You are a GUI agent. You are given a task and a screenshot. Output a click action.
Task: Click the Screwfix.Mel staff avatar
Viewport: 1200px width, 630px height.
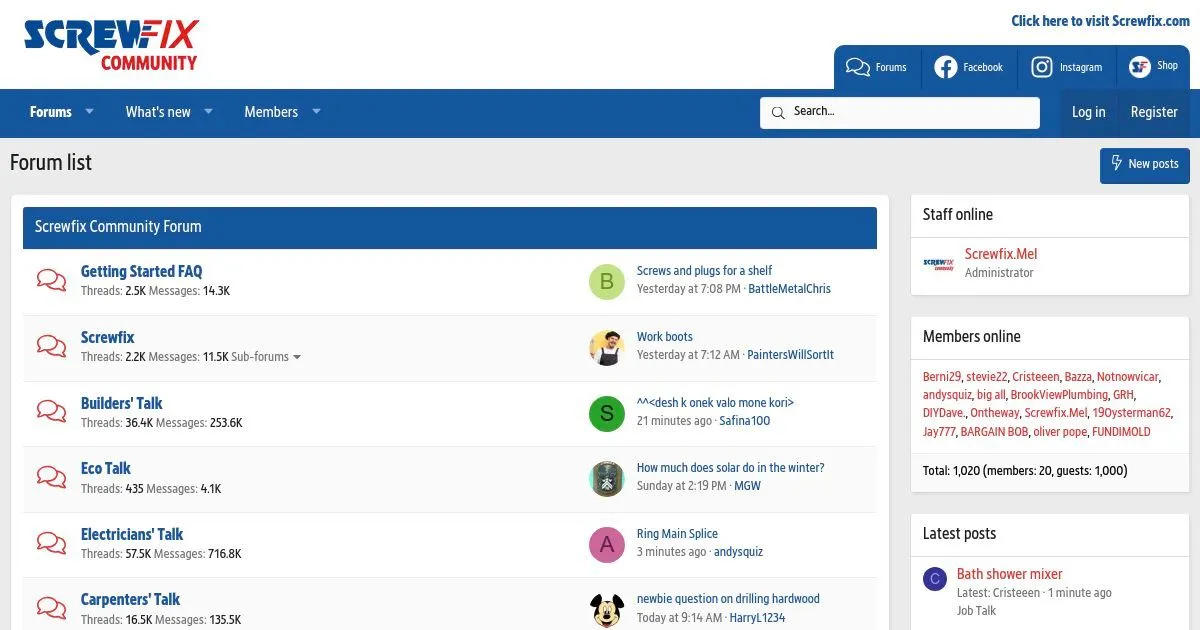tap(938, 264)
